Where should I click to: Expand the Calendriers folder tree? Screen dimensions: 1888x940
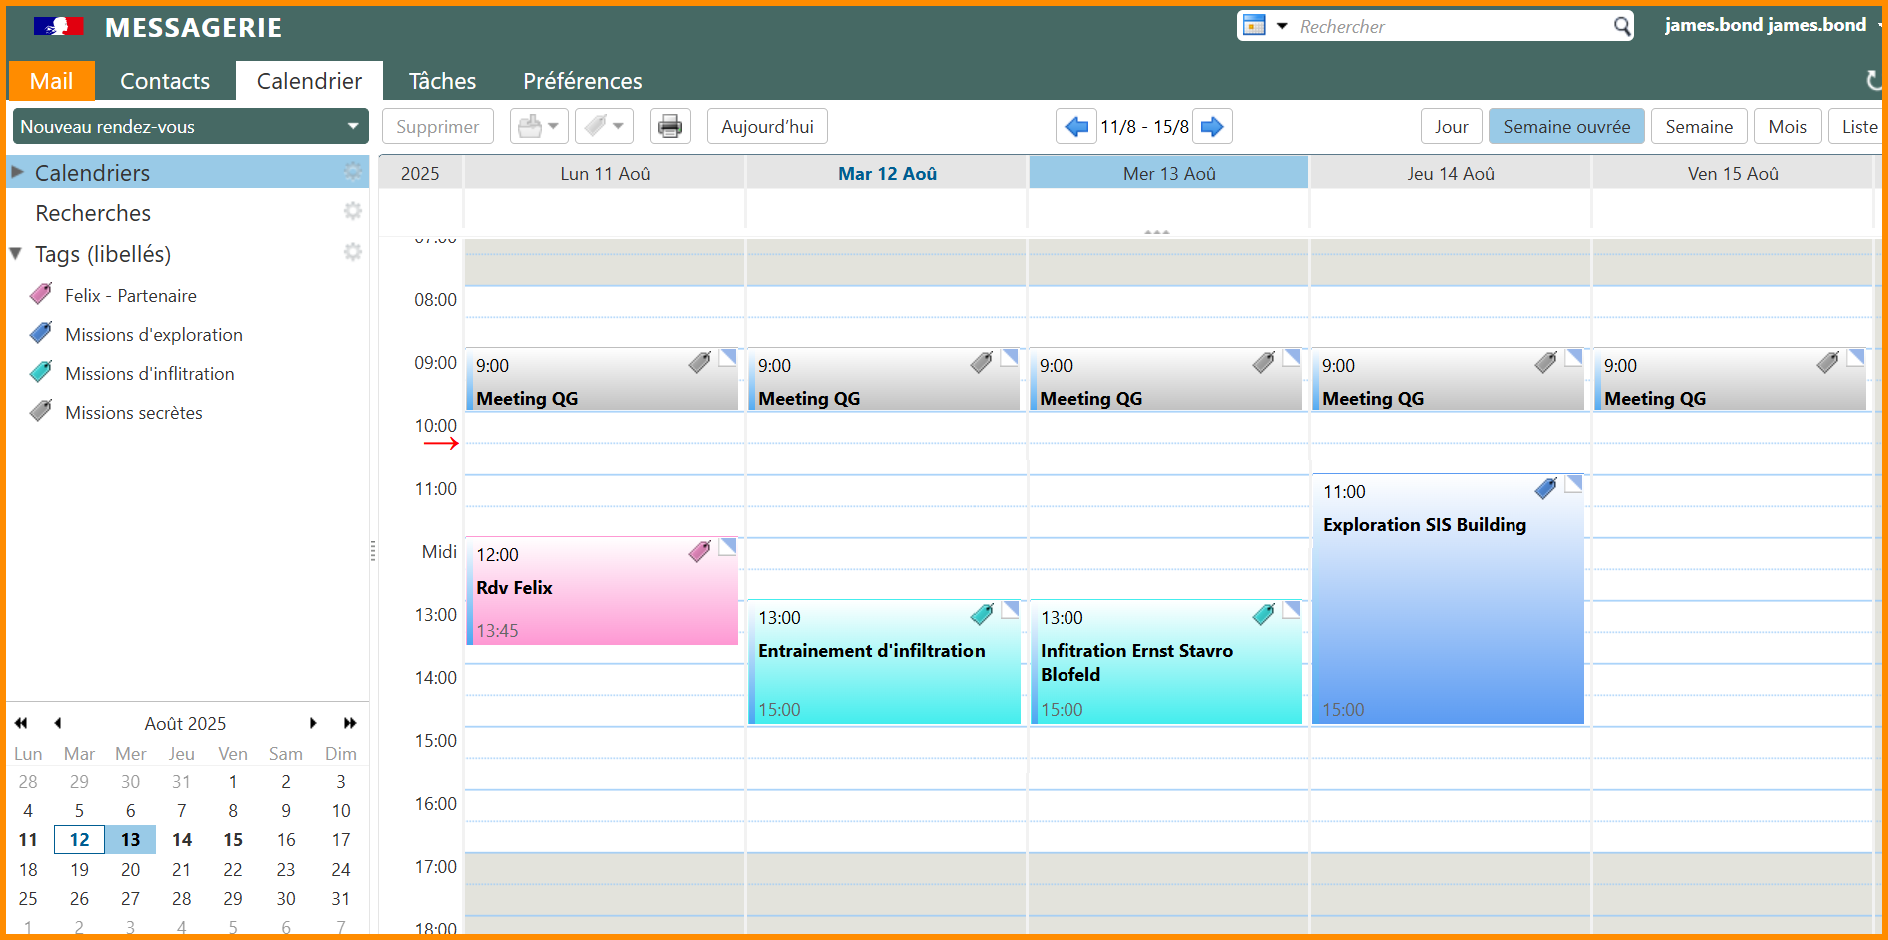pyautogui.click(x=17, y=173)
